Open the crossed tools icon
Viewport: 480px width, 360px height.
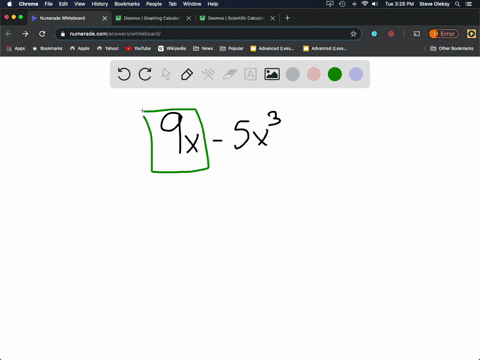coord(208,74)
